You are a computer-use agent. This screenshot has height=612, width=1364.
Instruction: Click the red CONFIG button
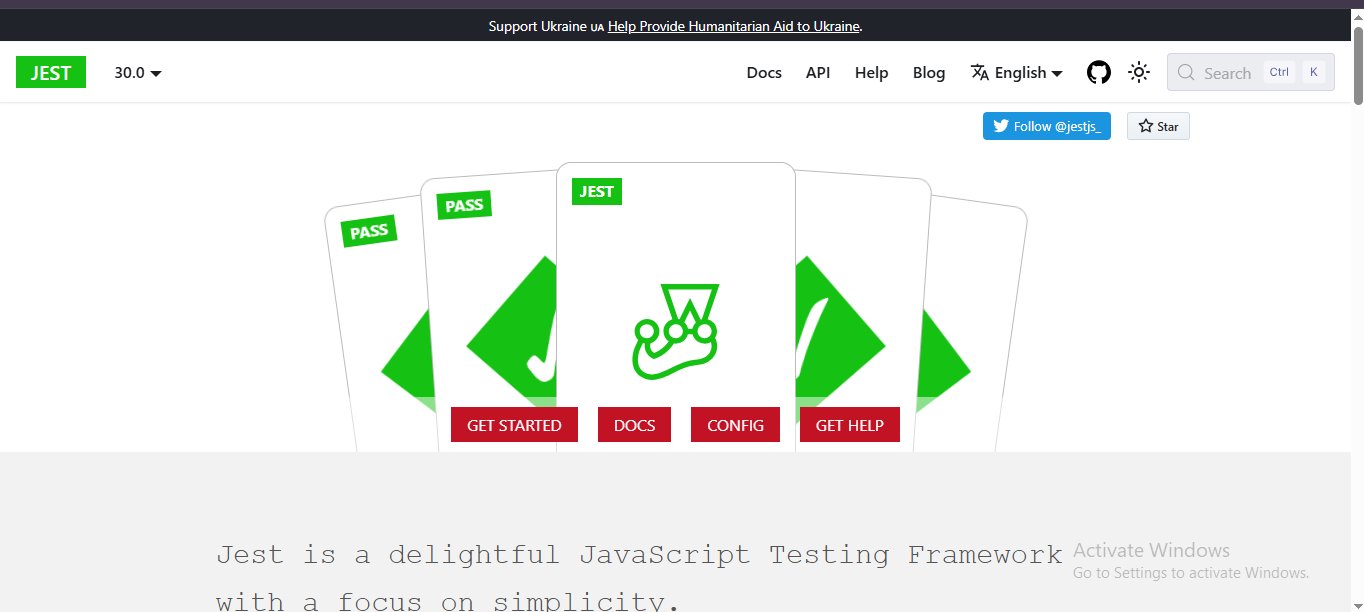click(735, 425)
